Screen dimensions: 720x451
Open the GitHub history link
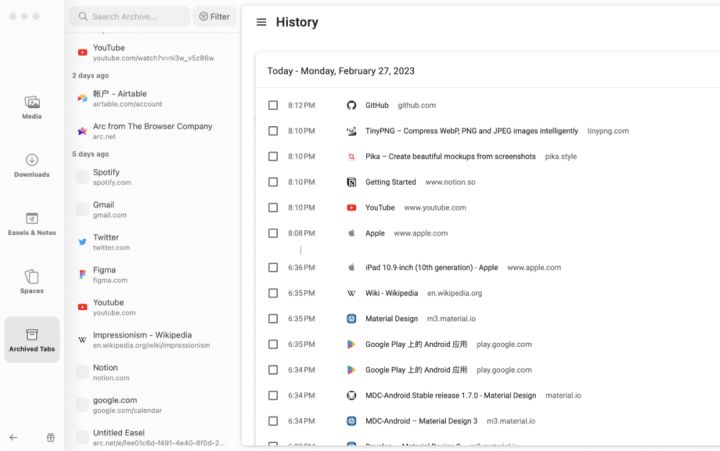[x=377, y=105]
